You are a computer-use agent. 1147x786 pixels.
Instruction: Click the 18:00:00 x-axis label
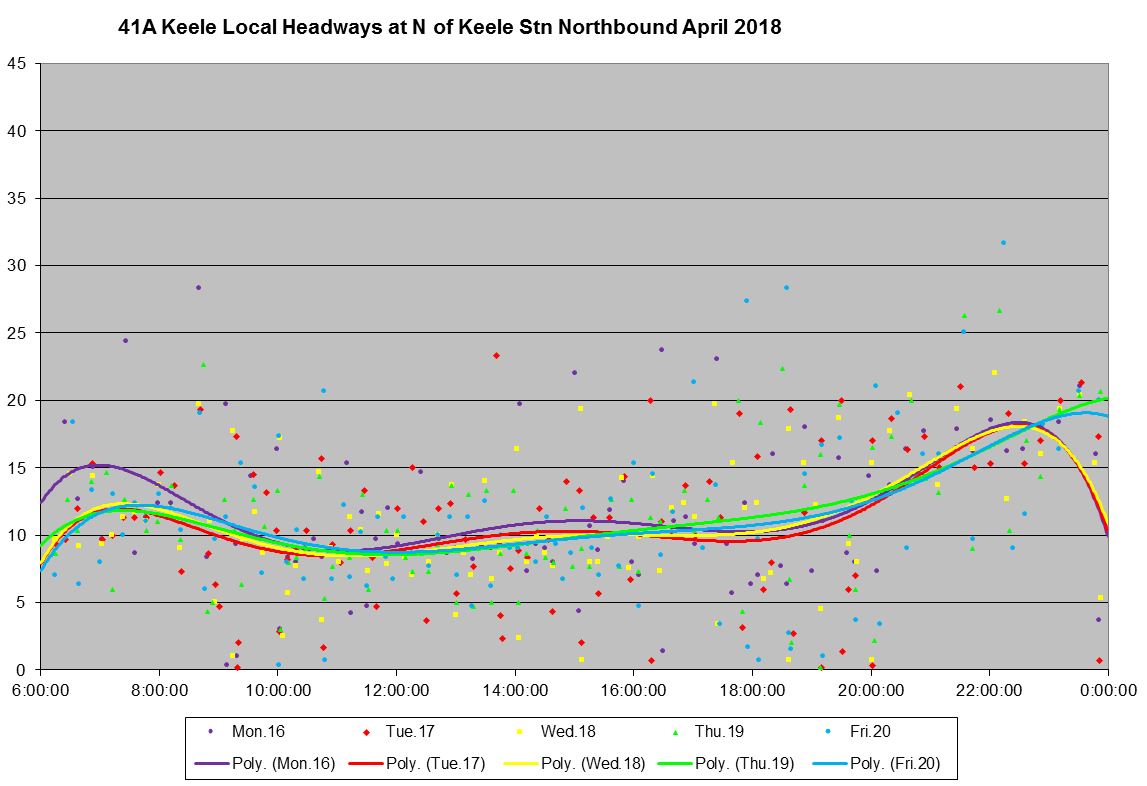point(752,689)
